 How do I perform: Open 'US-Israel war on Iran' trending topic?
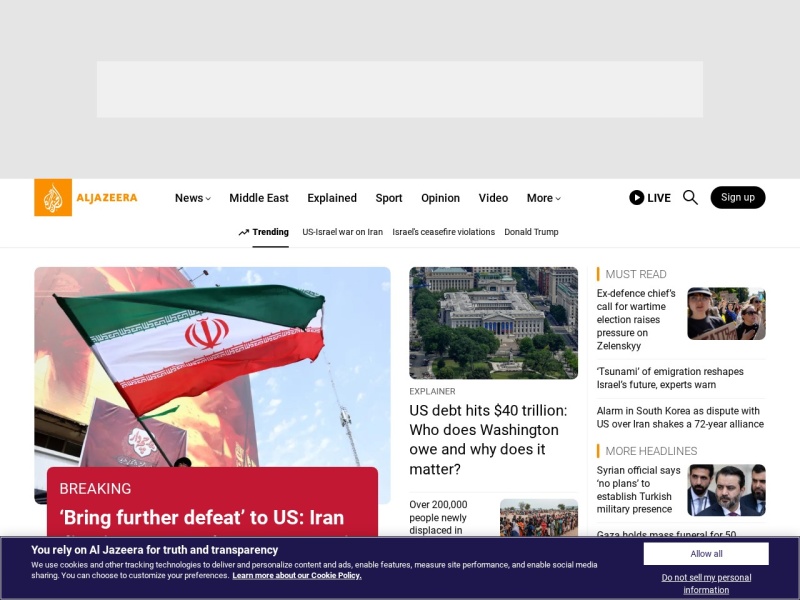point(342,232)
